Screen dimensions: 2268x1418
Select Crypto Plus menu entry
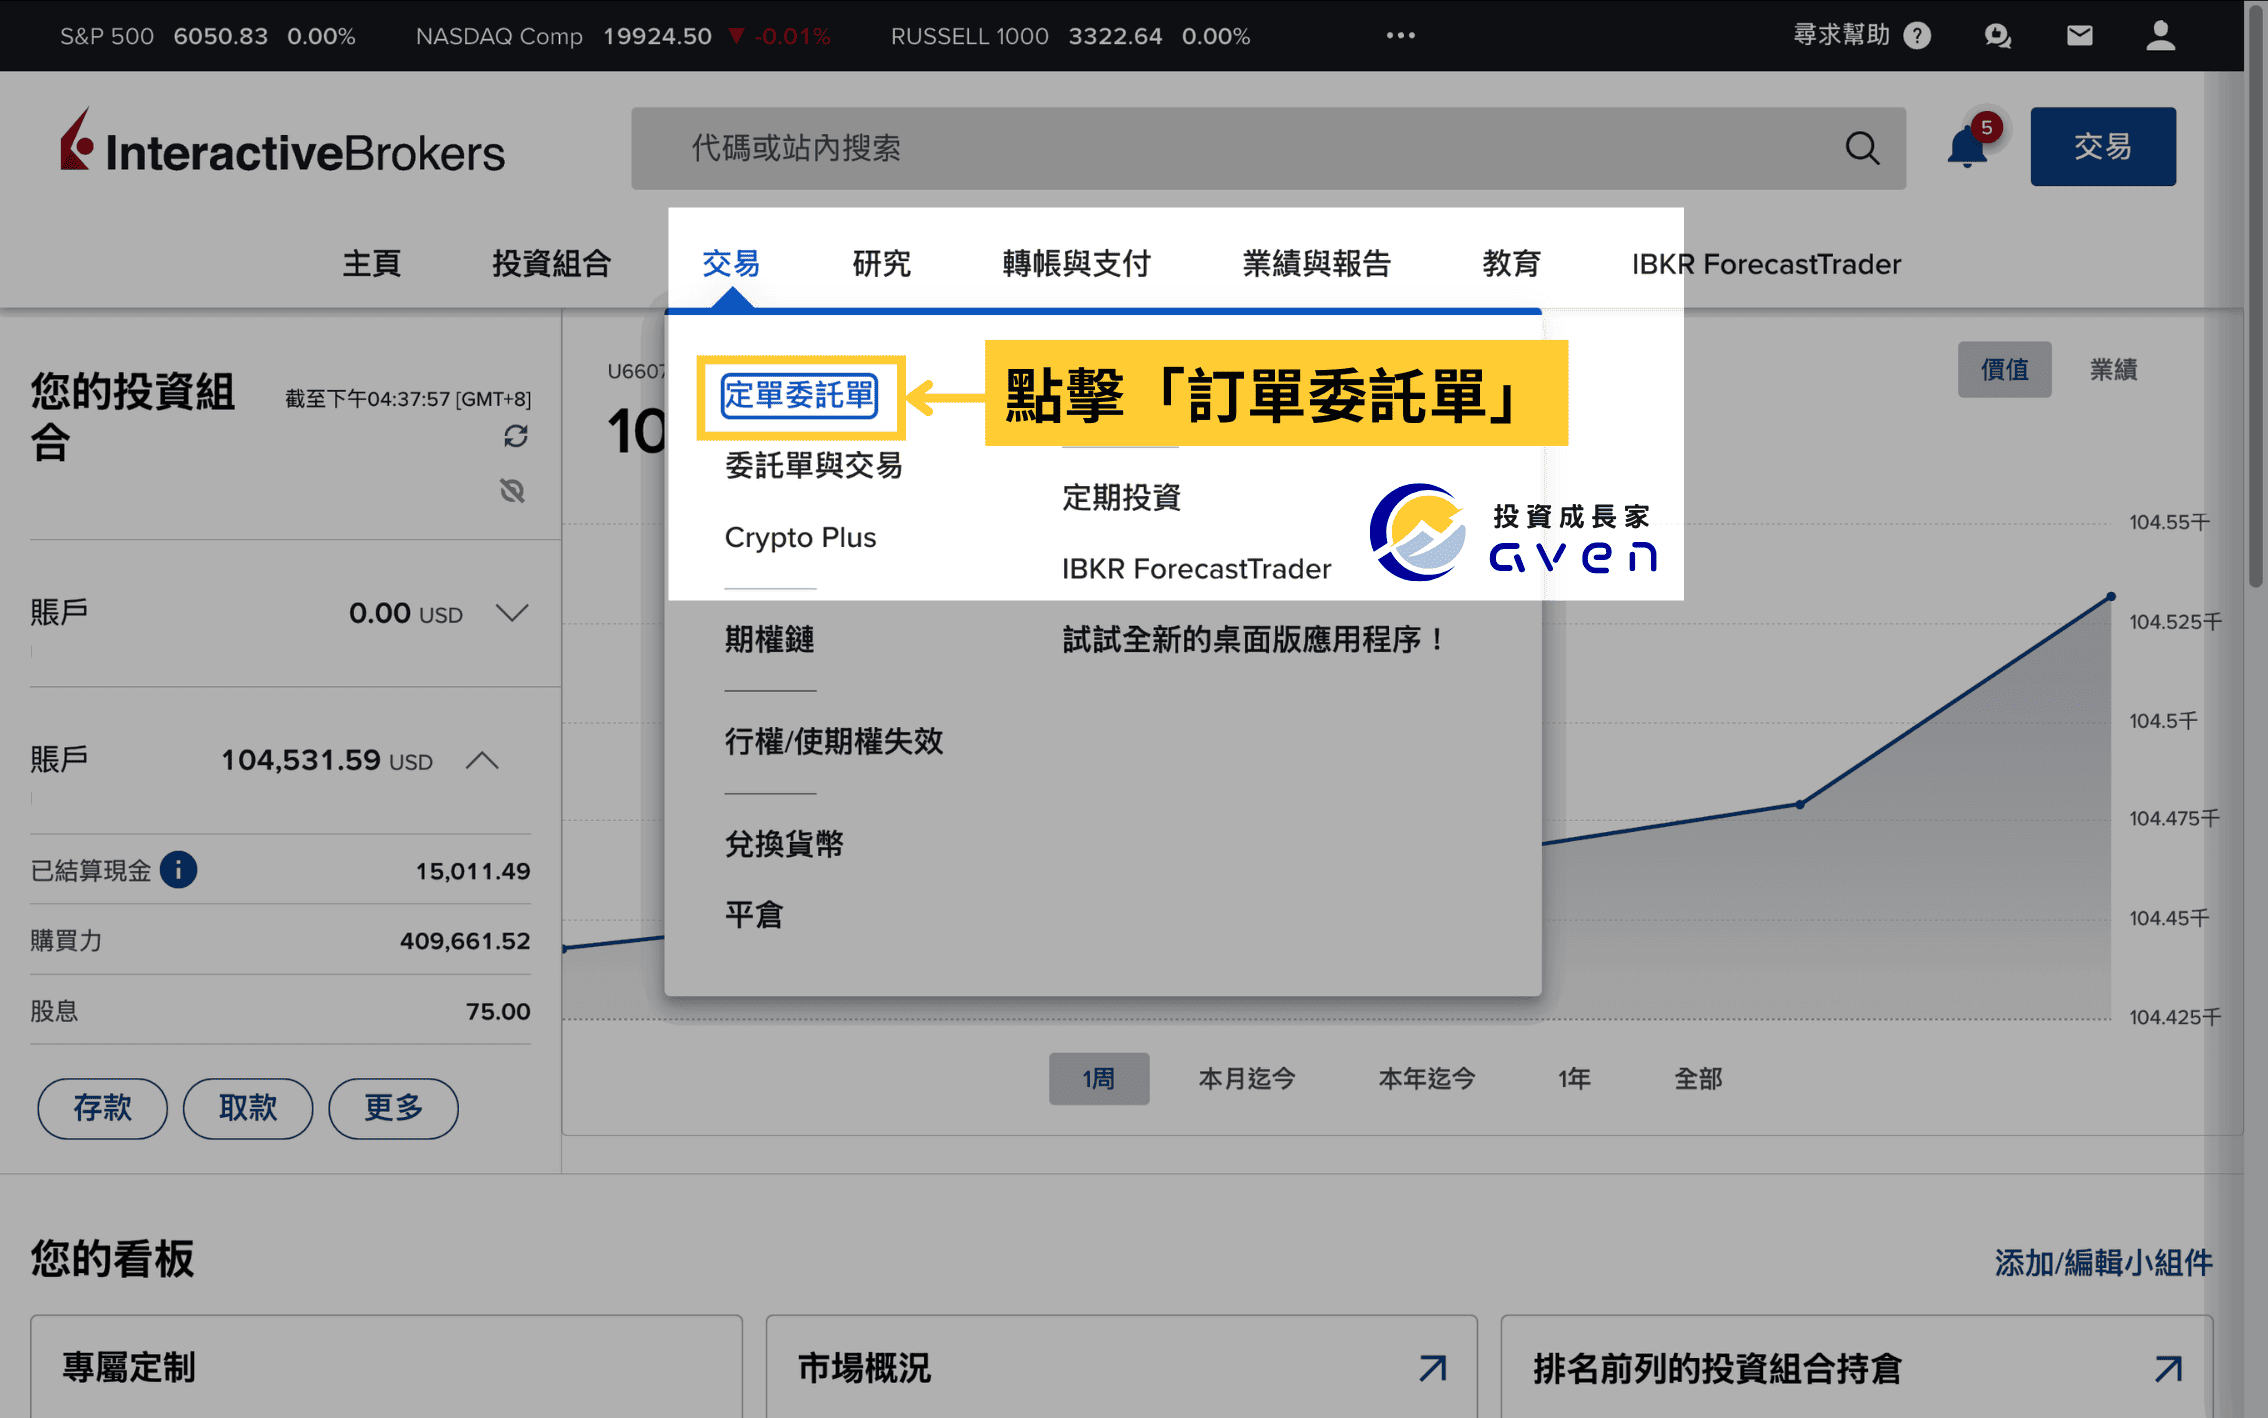[x=800, y=537]
